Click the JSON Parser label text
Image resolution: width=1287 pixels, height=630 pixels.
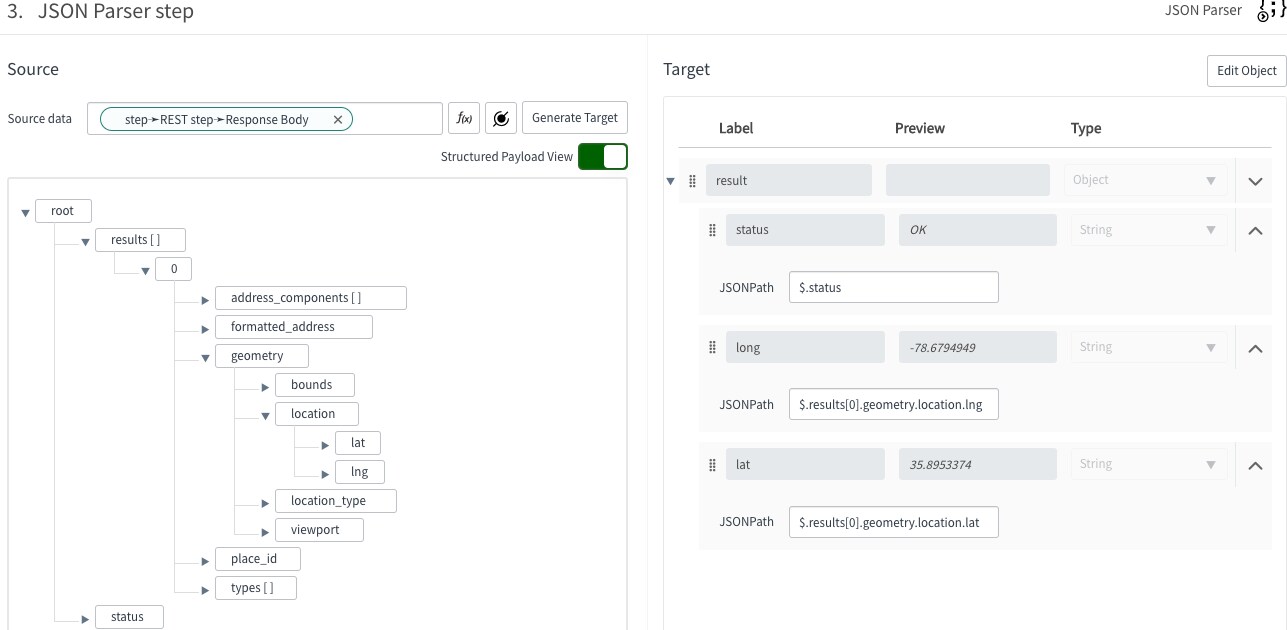(1203, 10)
